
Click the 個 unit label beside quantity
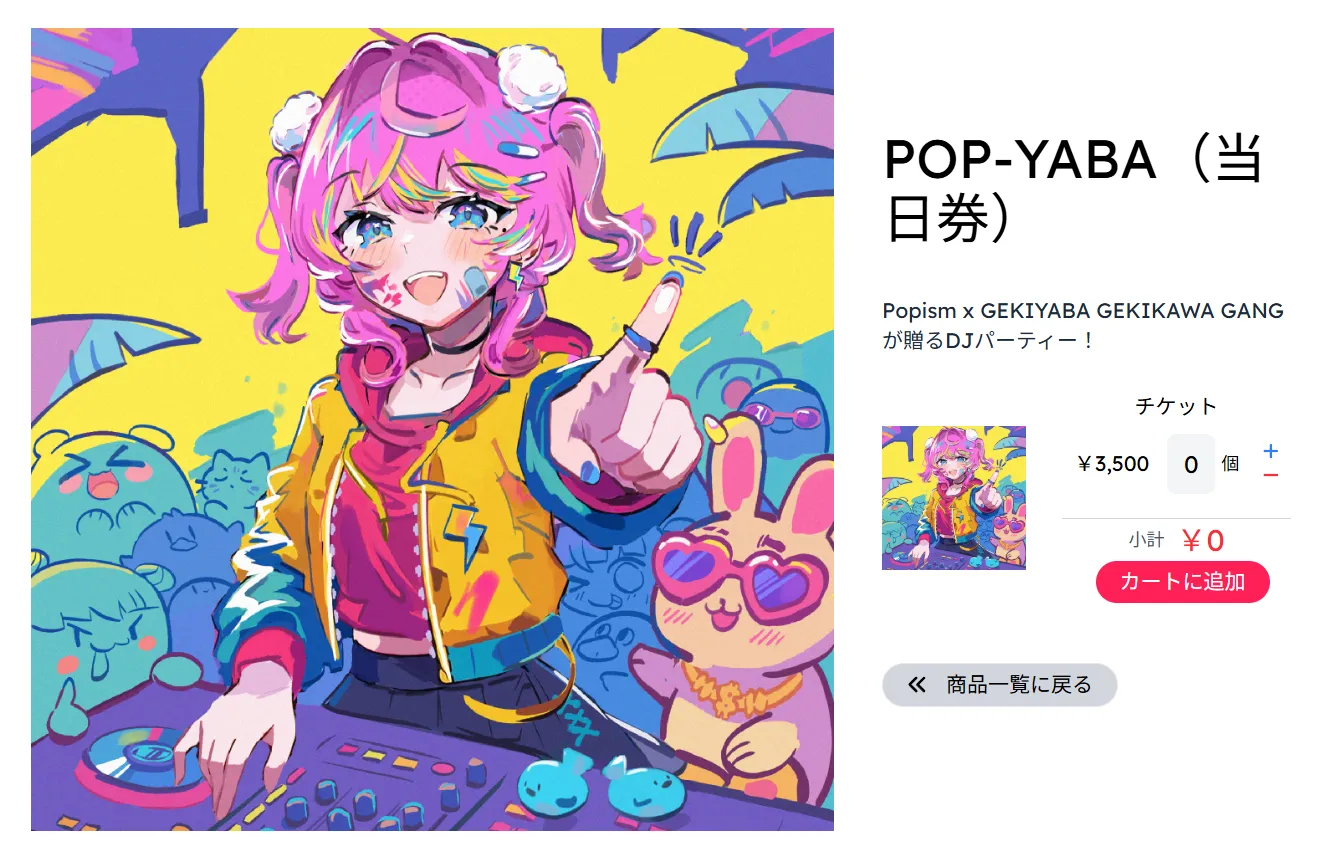[1230, 464]
